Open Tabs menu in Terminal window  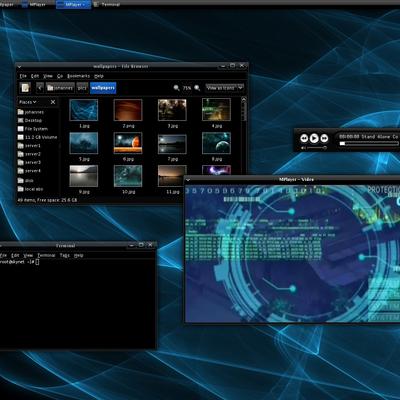click(65, 255)
